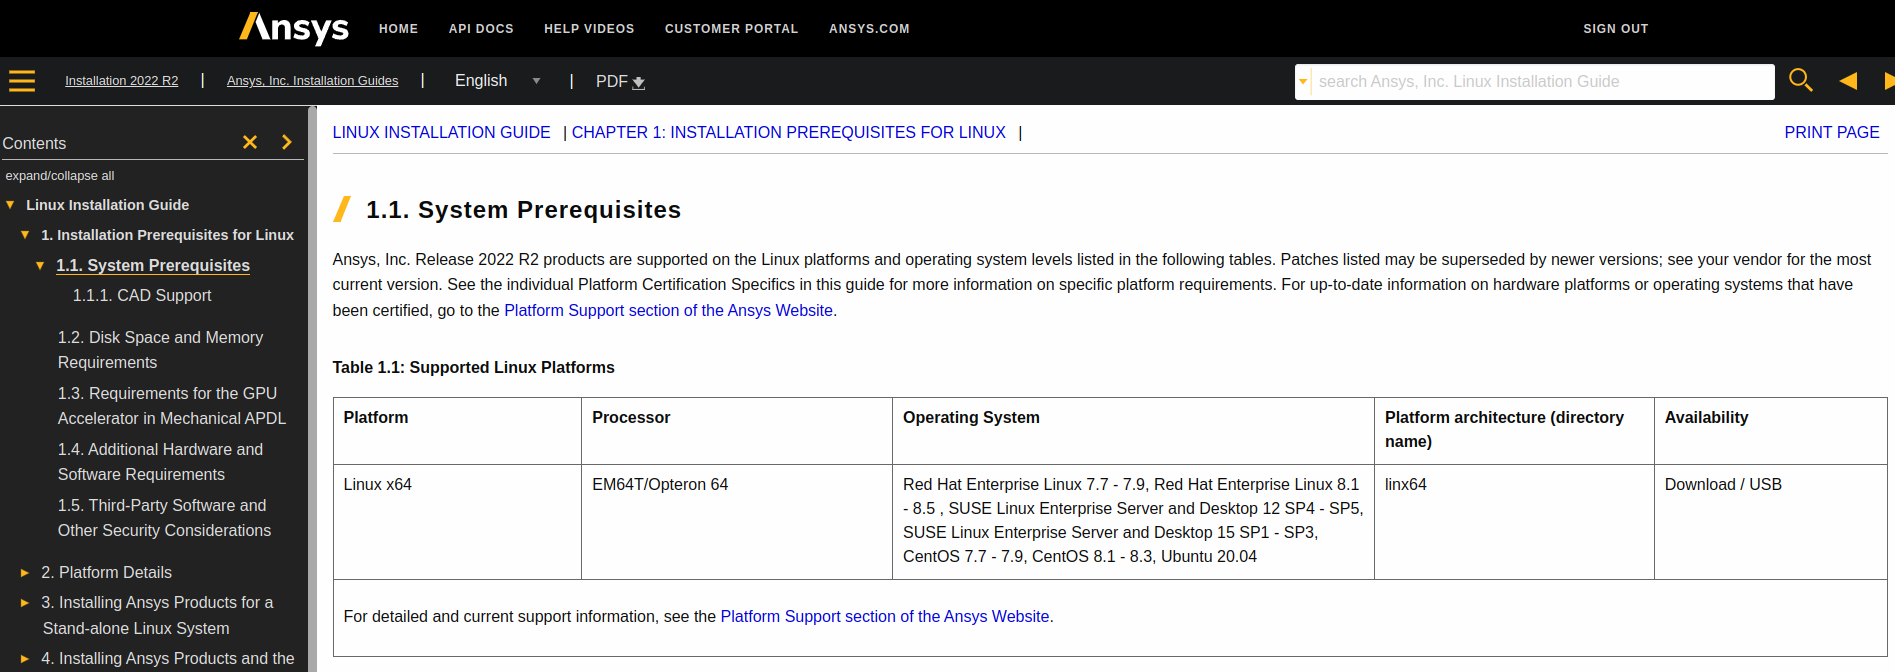The width and height of the screenshot is (1895, 672).
Task: Collapse the System Prerequisites tree node
Action: pyautogui.click(x=40, y=266)
